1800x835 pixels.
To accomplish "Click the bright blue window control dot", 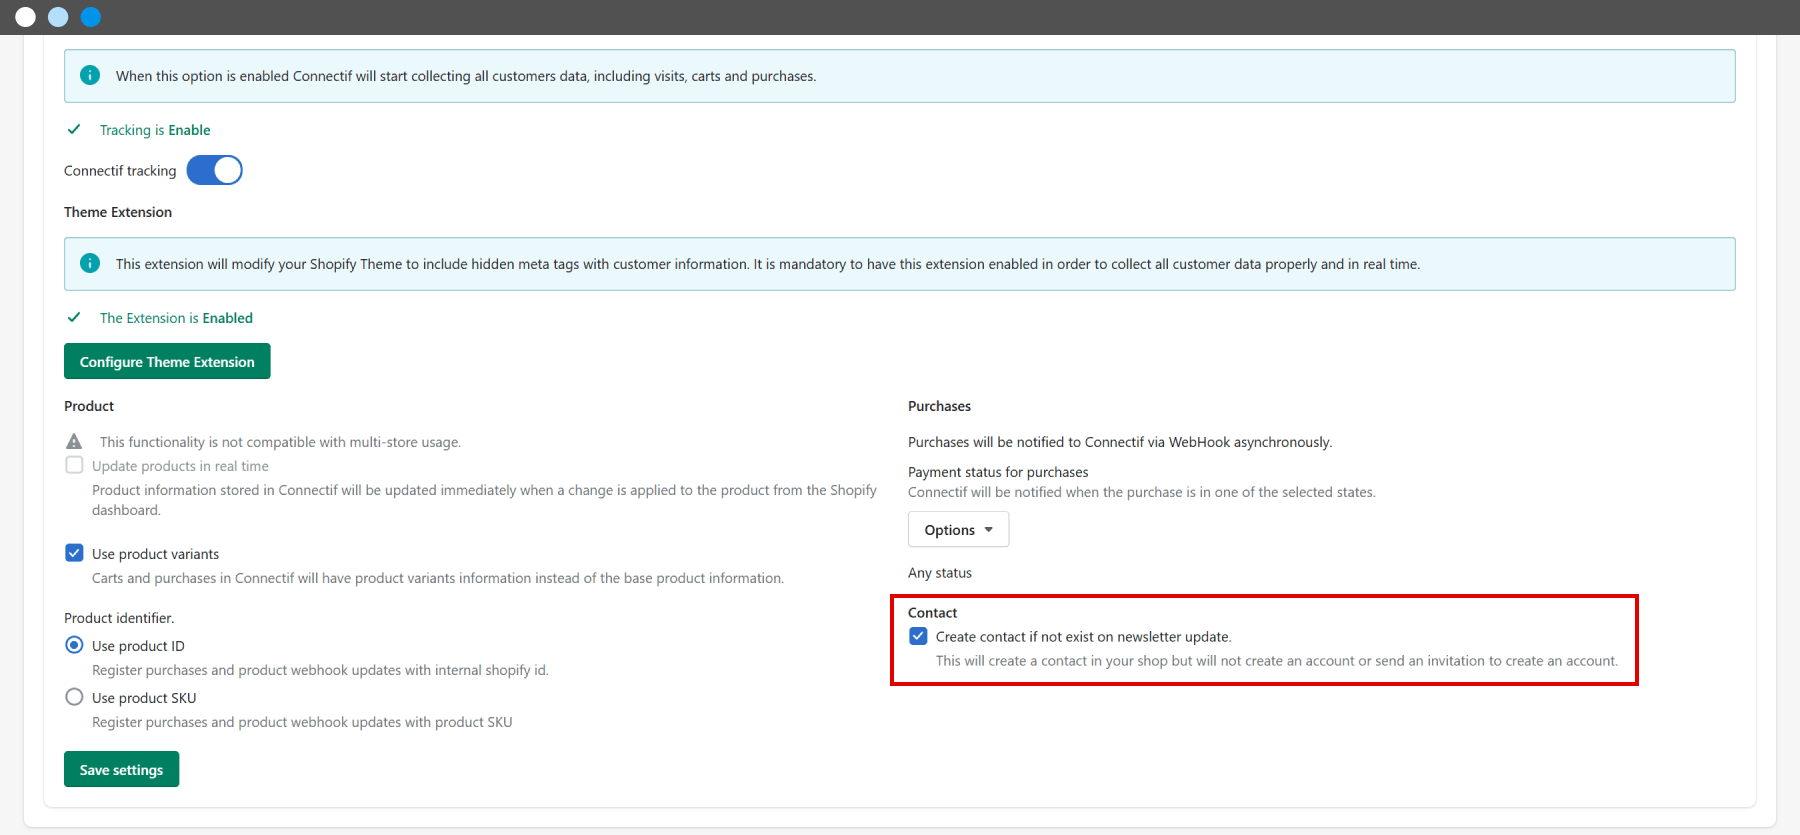I will [x=91, y=17].
